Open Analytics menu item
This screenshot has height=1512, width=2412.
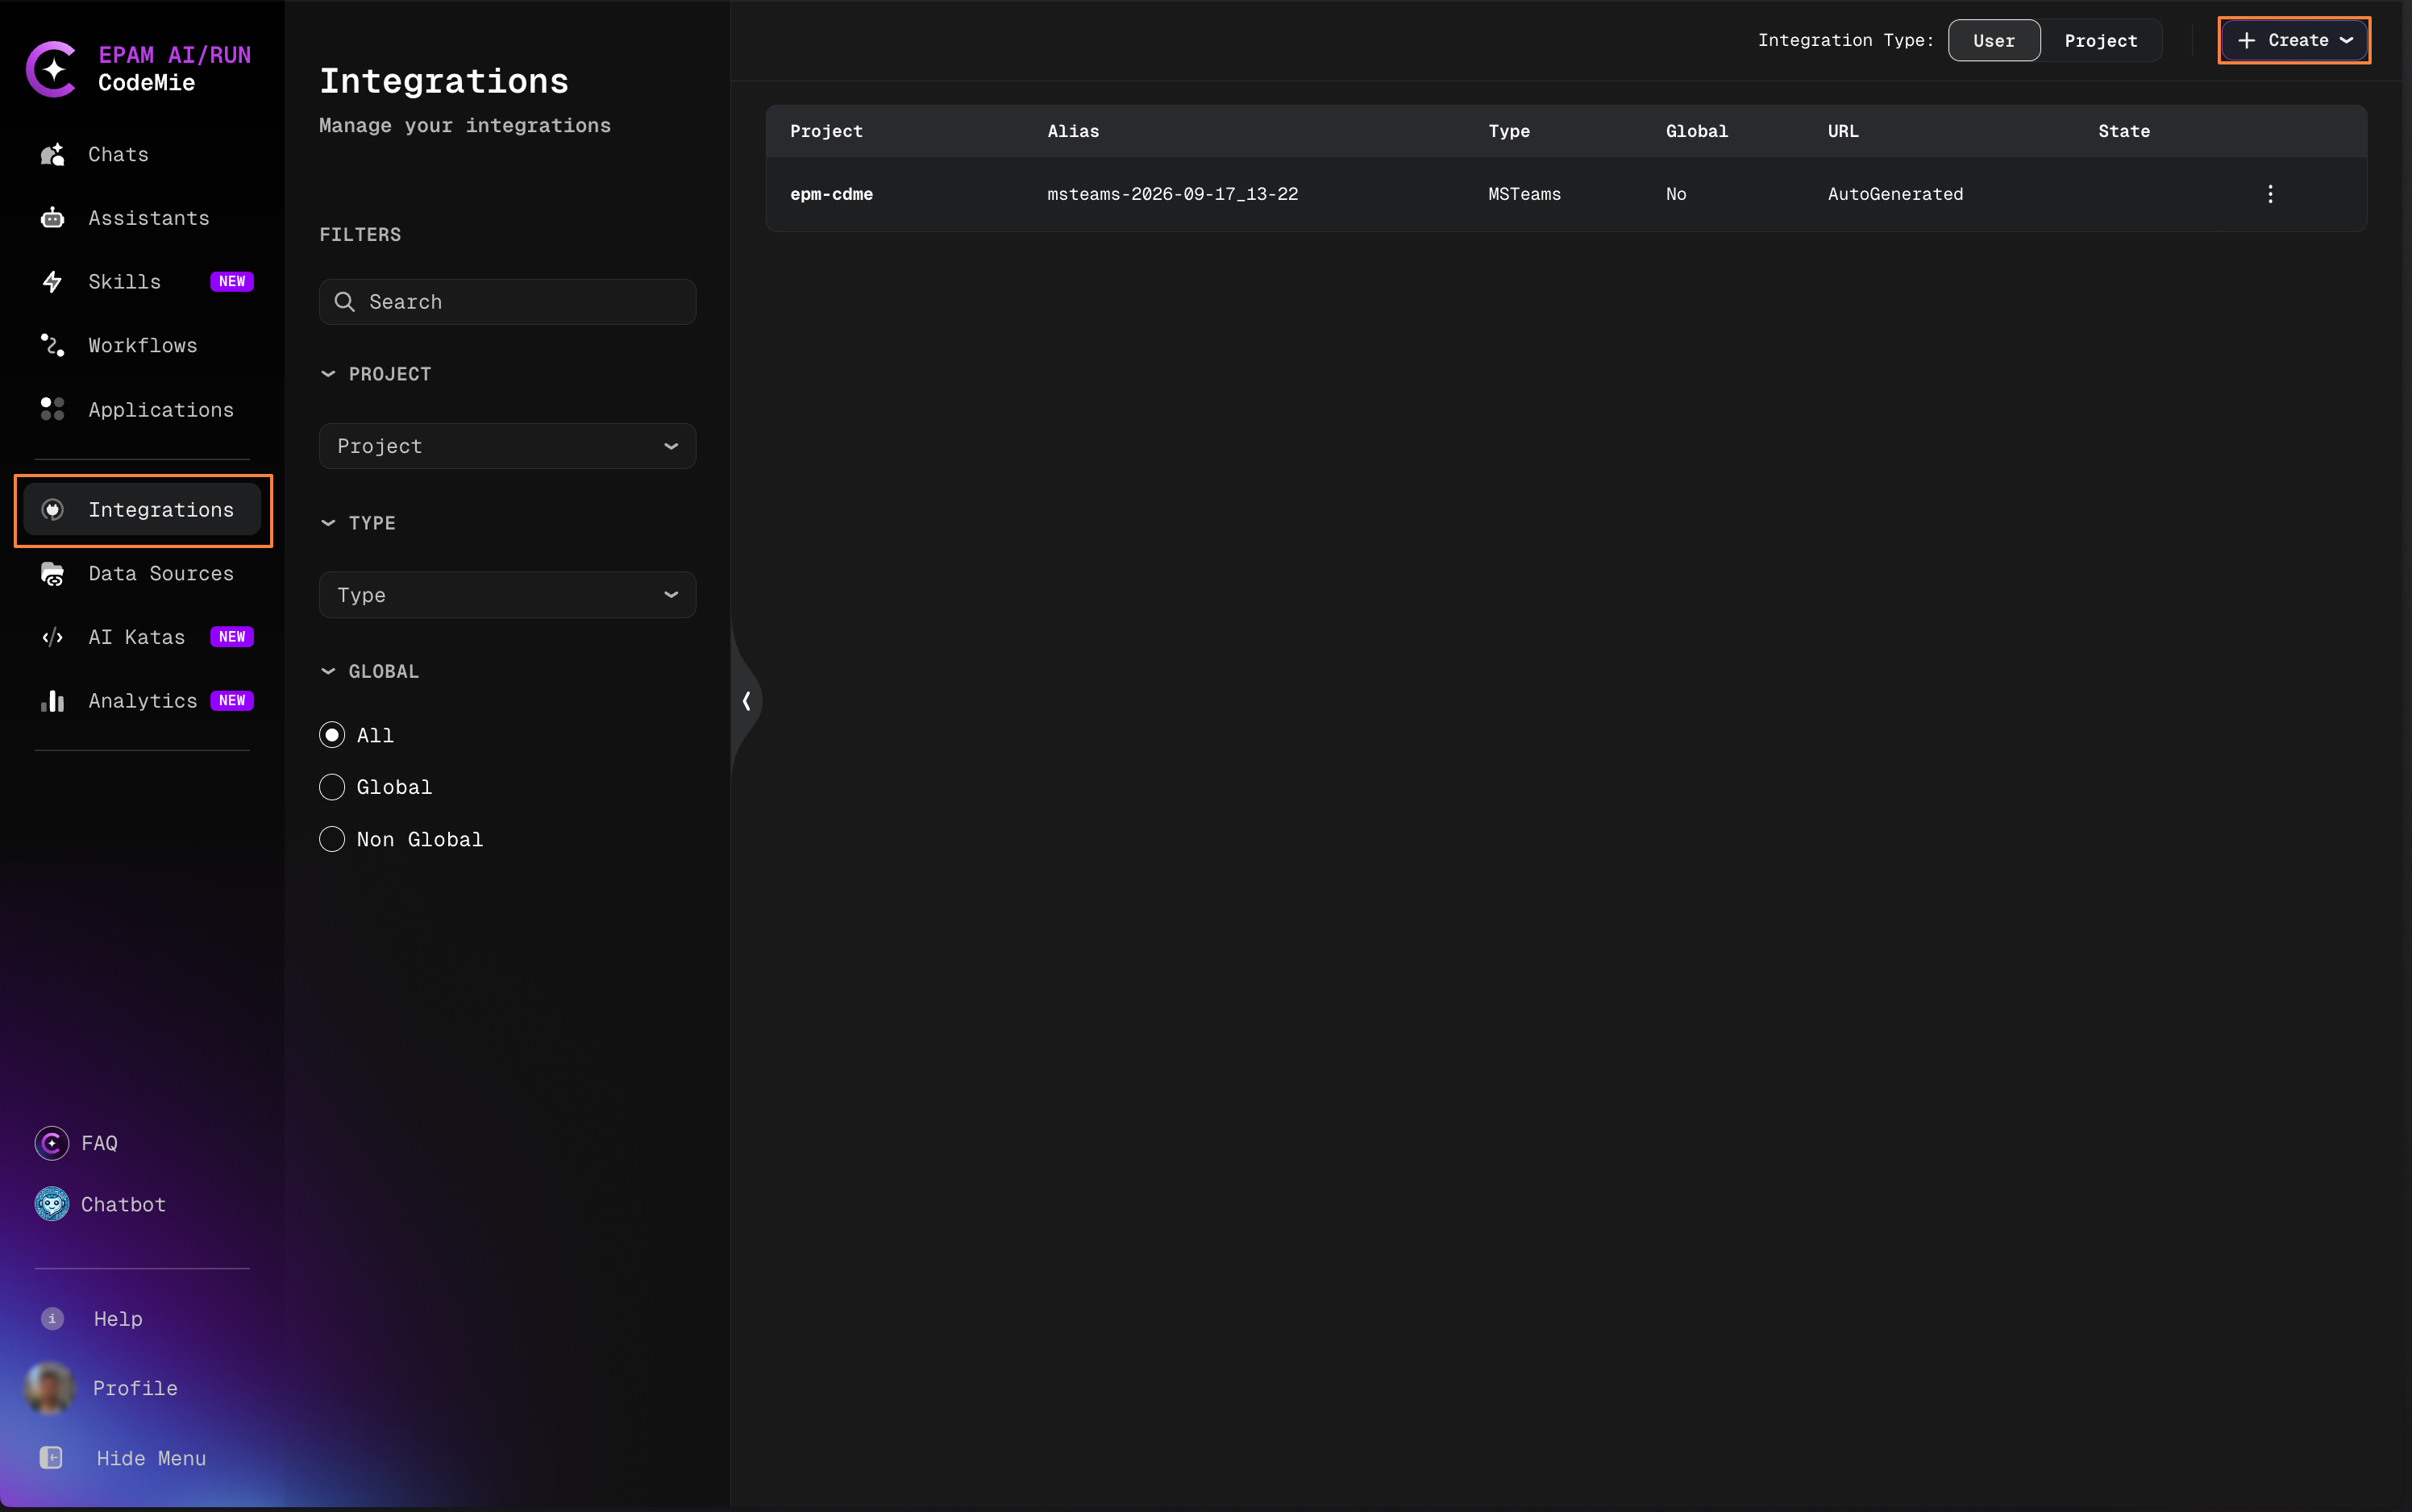(142, 701)
